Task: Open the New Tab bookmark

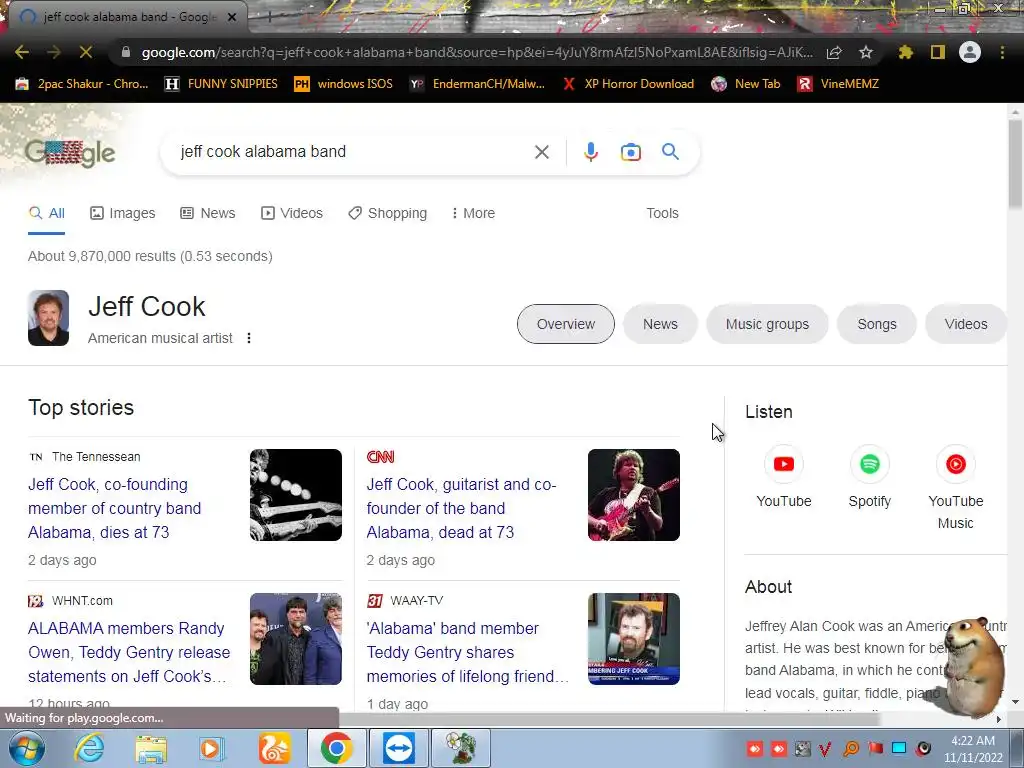Action: click(746, 84)
